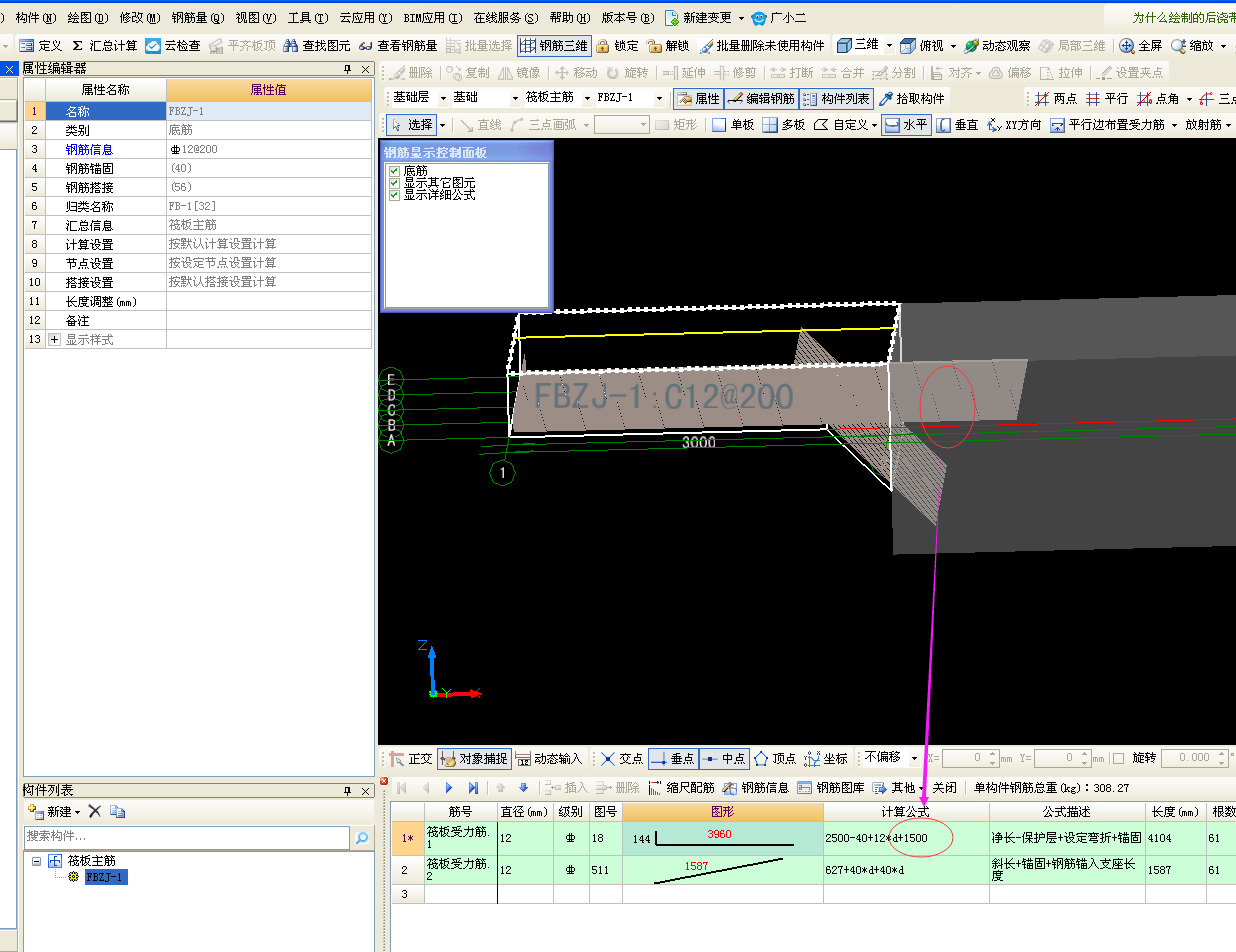Select 水平 horizontal placement
Screen dimensions: 1236x952
pyautogui.click(x=905, y=125)
